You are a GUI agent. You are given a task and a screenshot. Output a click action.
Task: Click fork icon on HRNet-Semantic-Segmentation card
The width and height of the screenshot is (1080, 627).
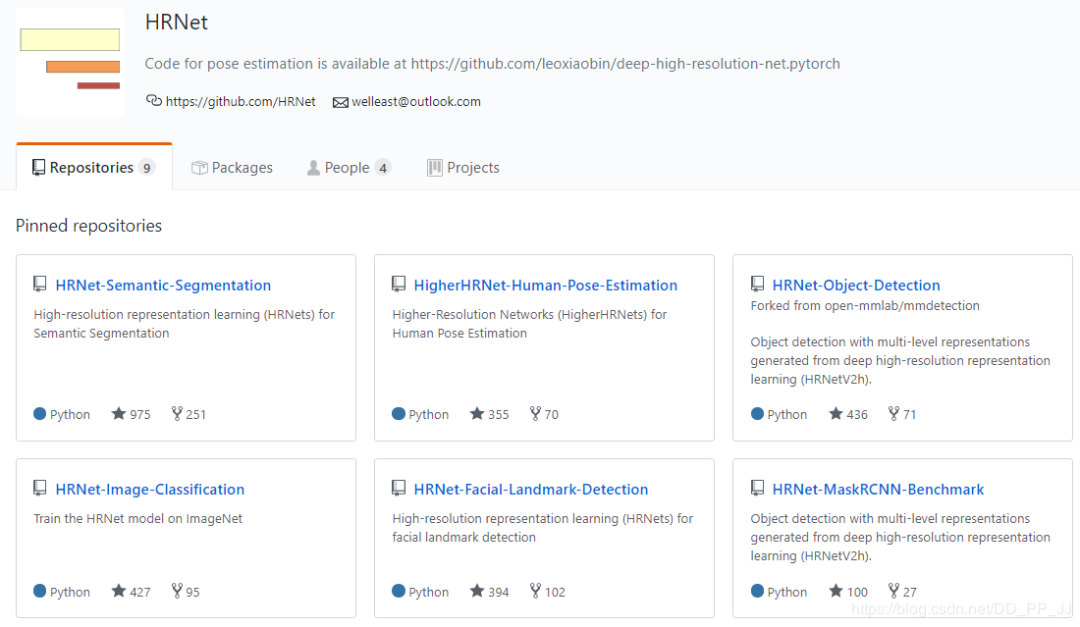point(177,414)
